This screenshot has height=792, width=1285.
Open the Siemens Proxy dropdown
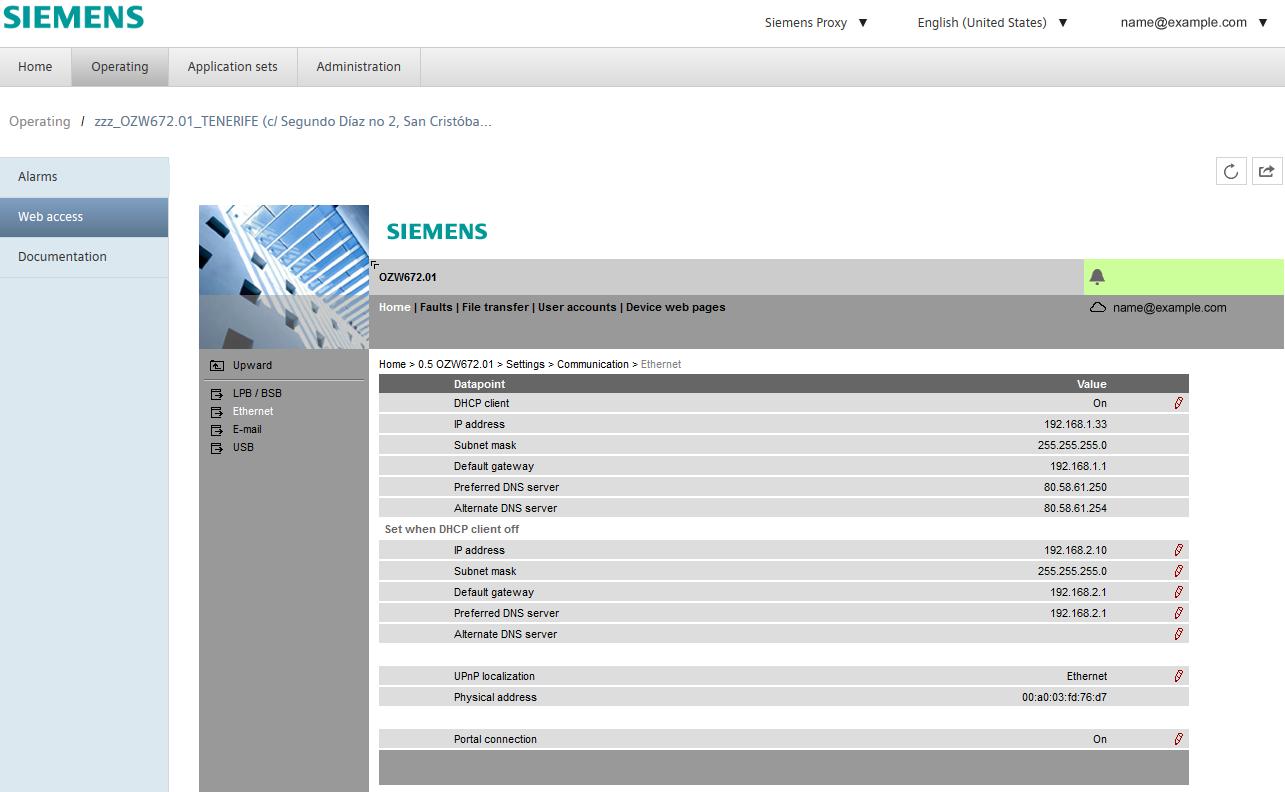tap(816, 22)
